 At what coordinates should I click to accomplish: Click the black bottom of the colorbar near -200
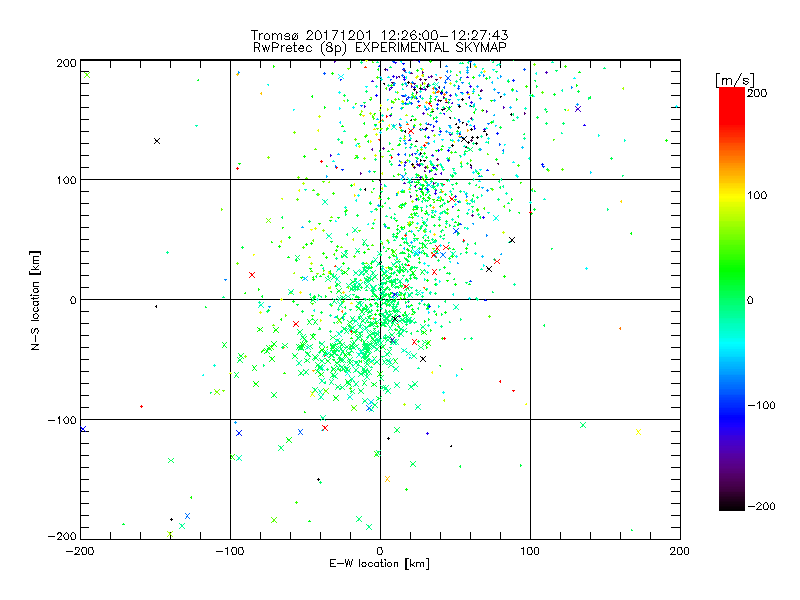[x=732, y=503]
